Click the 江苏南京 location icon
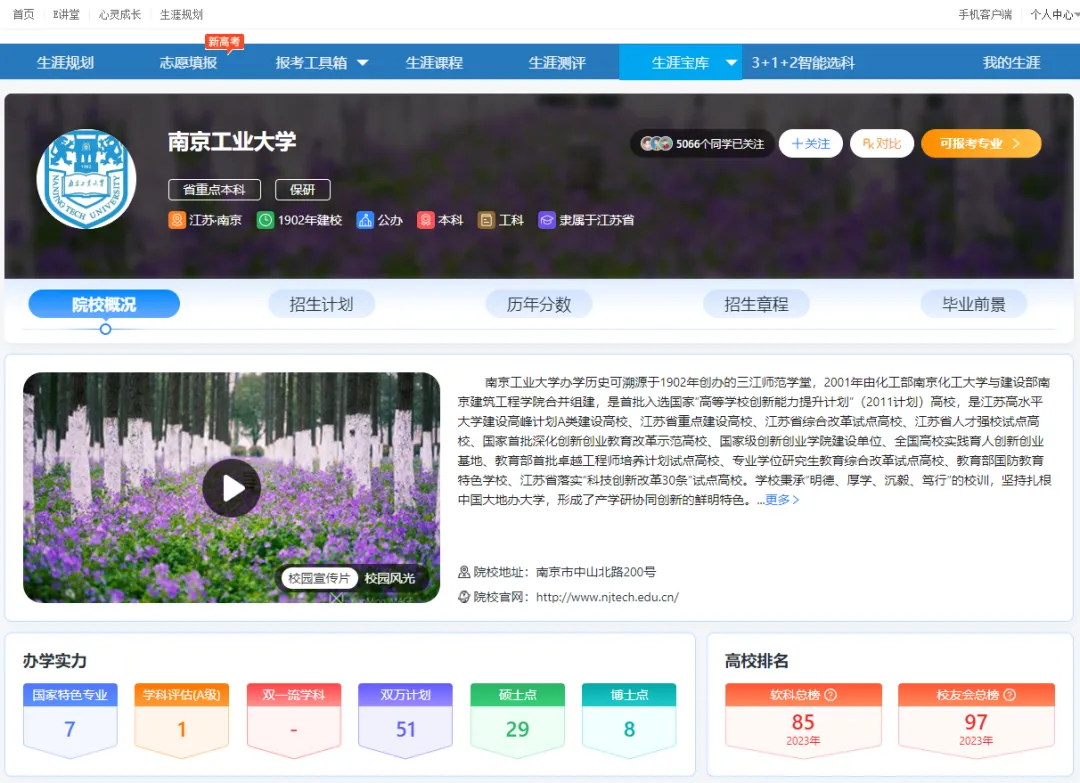The width and height of the screenshot is (1080, 783). pos(177,220)
